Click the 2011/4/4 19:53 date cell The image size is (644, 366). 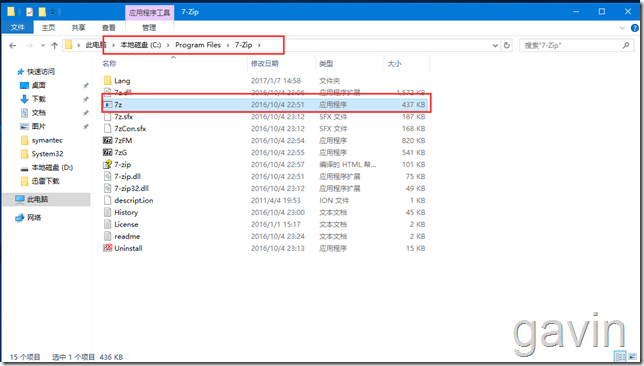click(276, 200)
